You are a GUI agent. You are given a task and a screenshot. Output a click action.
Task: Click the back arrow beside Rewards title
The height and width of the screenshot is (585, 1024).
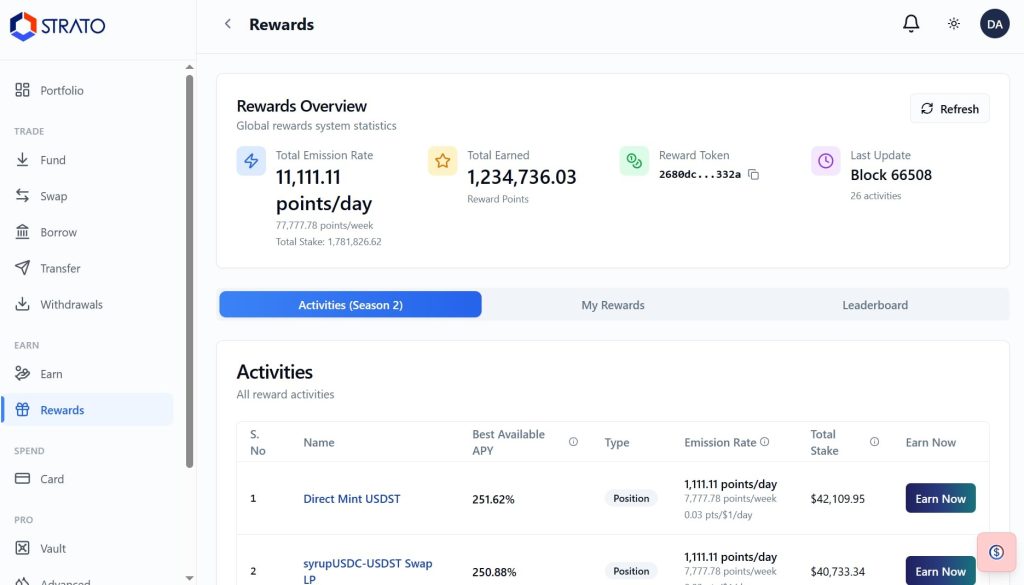click(228, 24)
